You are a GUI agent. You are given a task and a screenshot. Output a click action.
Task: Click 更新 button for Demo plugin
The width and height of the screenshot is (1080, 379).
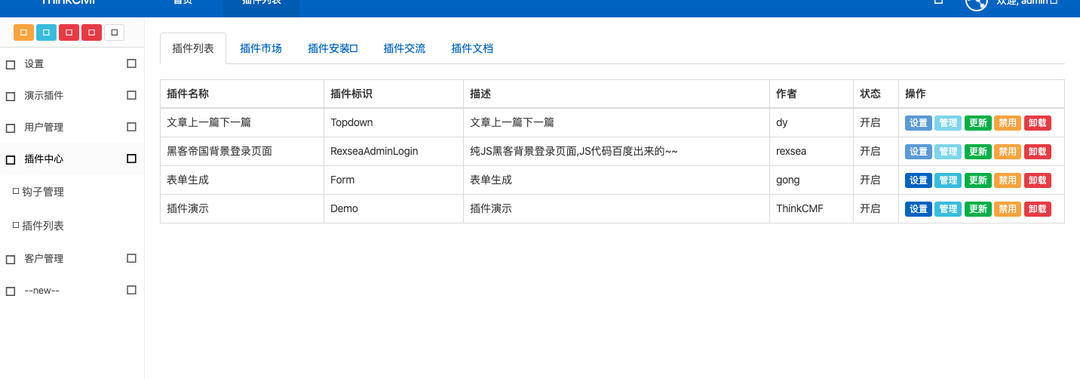click(x=978, y=209)
